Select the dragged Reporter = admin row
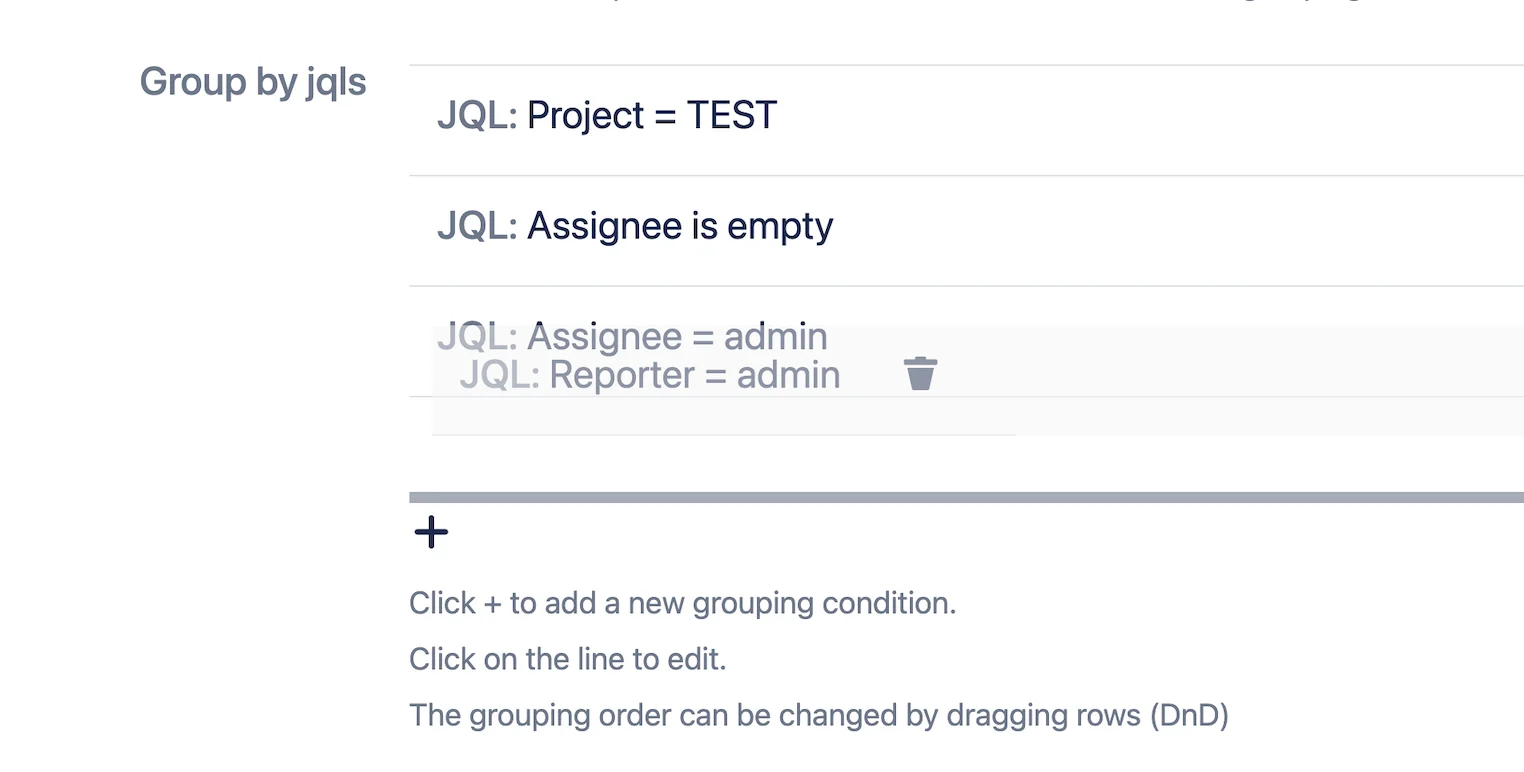 978,380
